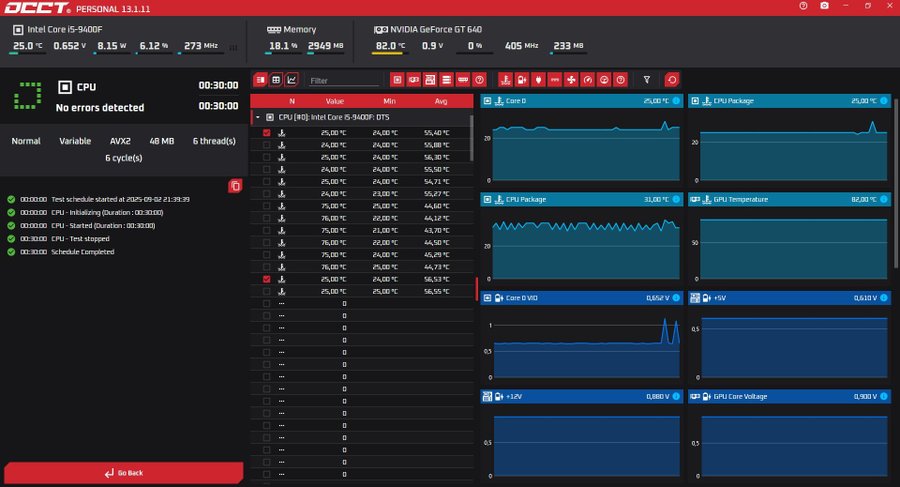Toggle the memory module sensor filter icon

pos(463,80)
